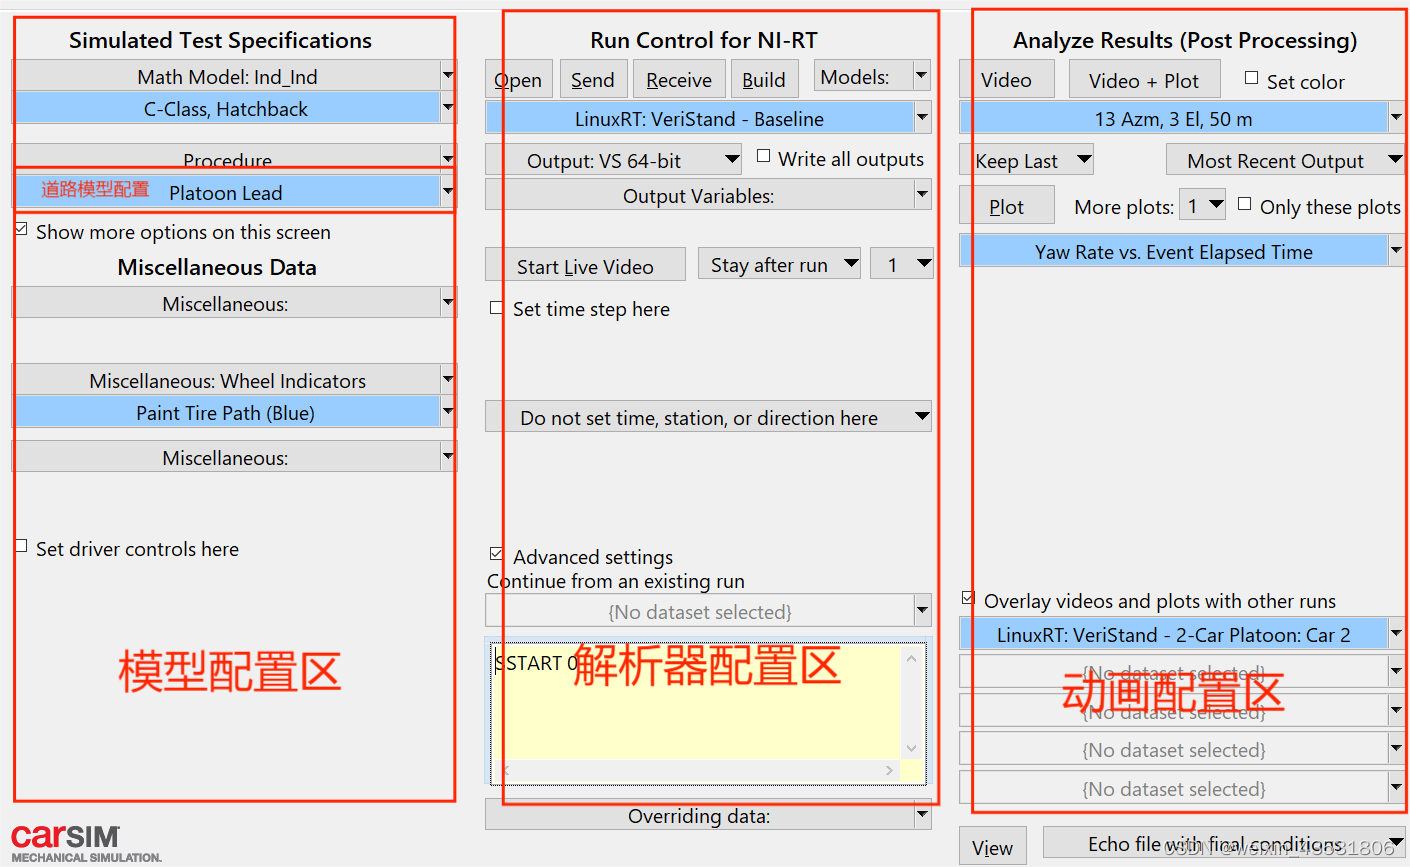
Task: Click the Open button
Action: click(x=518, y=79)
